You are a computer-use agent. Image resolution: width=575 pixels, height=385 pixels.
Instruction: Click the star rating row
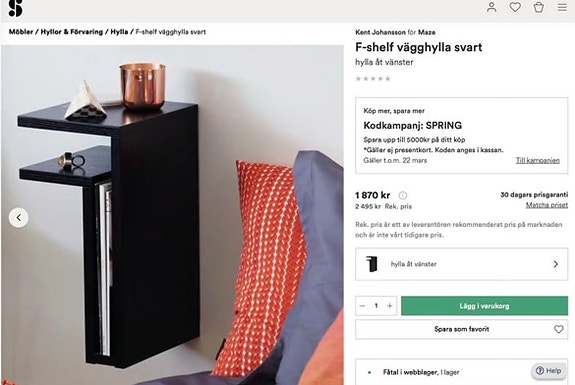(x=373, y=78)
